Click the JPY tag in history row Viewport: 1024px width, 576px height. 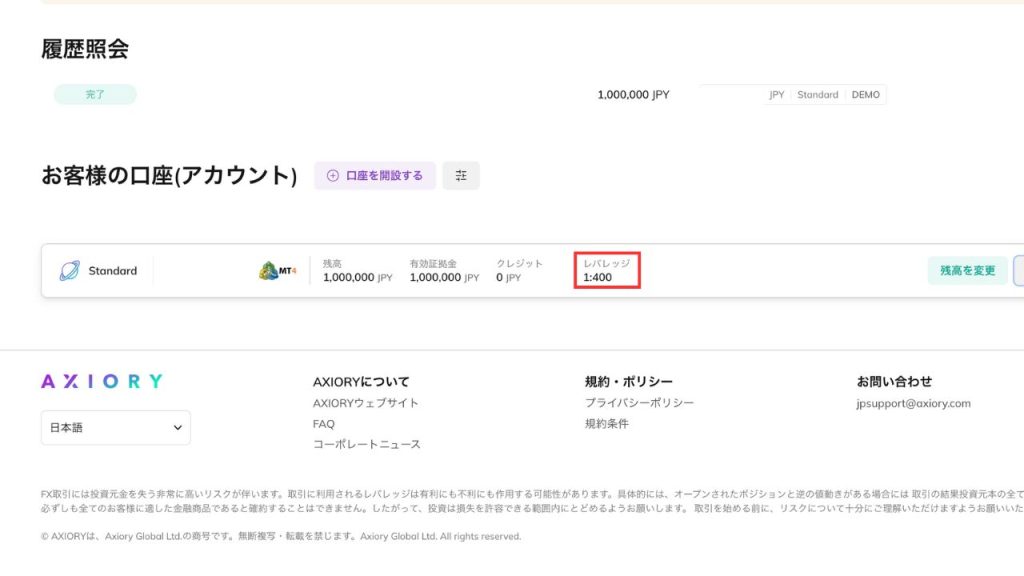pos(776,95)
